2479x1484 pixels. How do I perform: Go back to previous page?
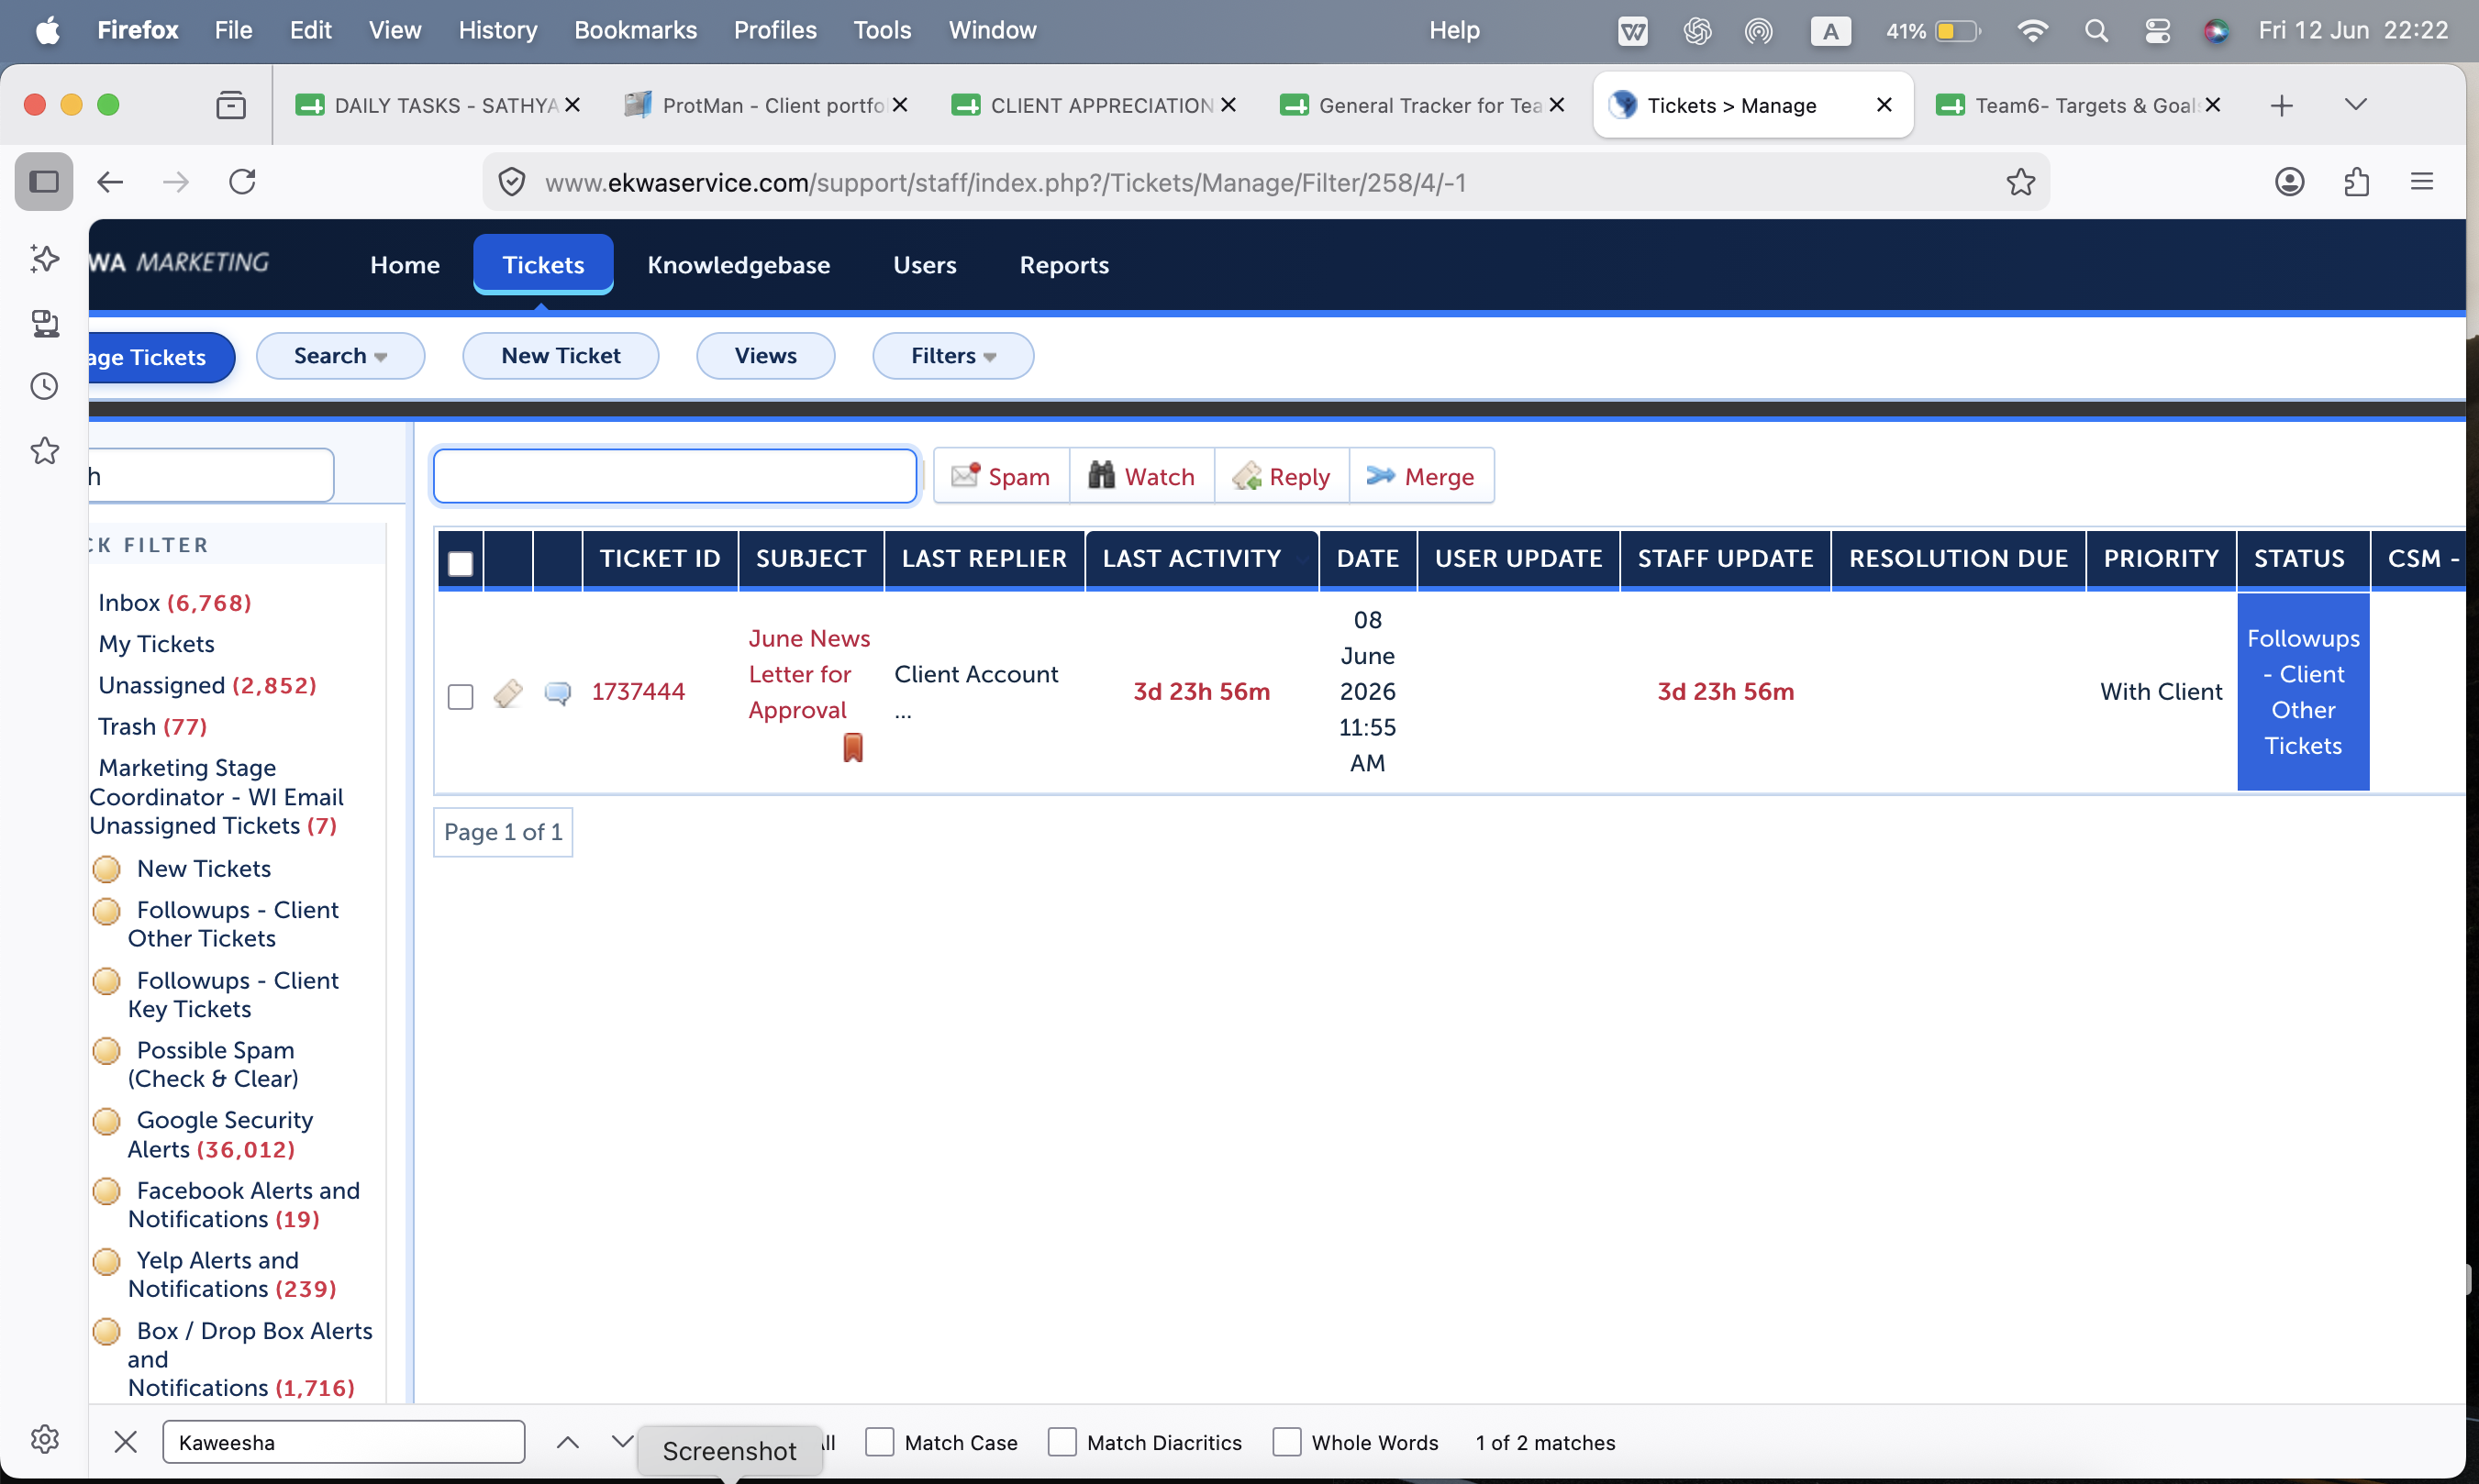(110, 181)
